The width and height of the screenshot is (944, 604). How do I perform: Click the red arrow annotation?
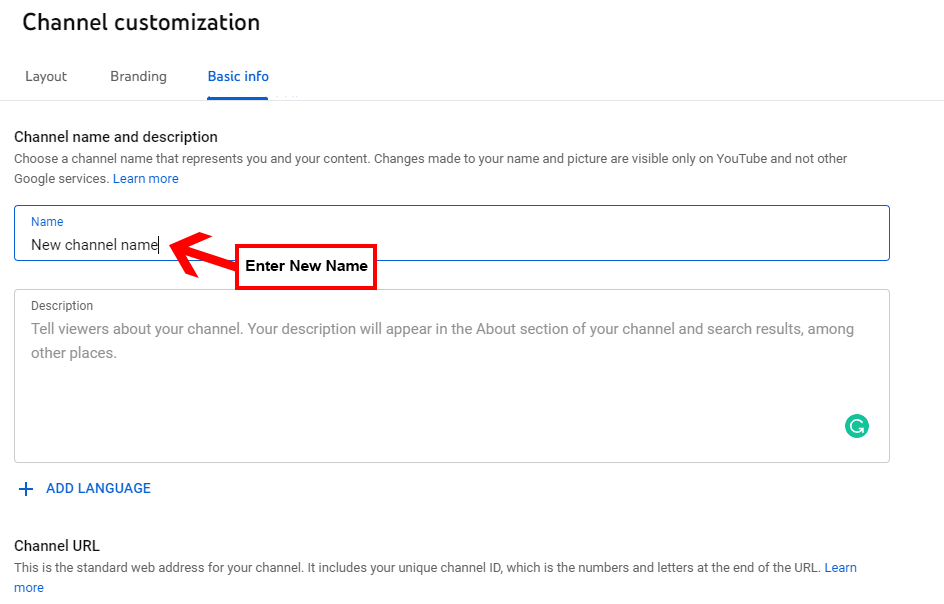click(x=202, y=254)
